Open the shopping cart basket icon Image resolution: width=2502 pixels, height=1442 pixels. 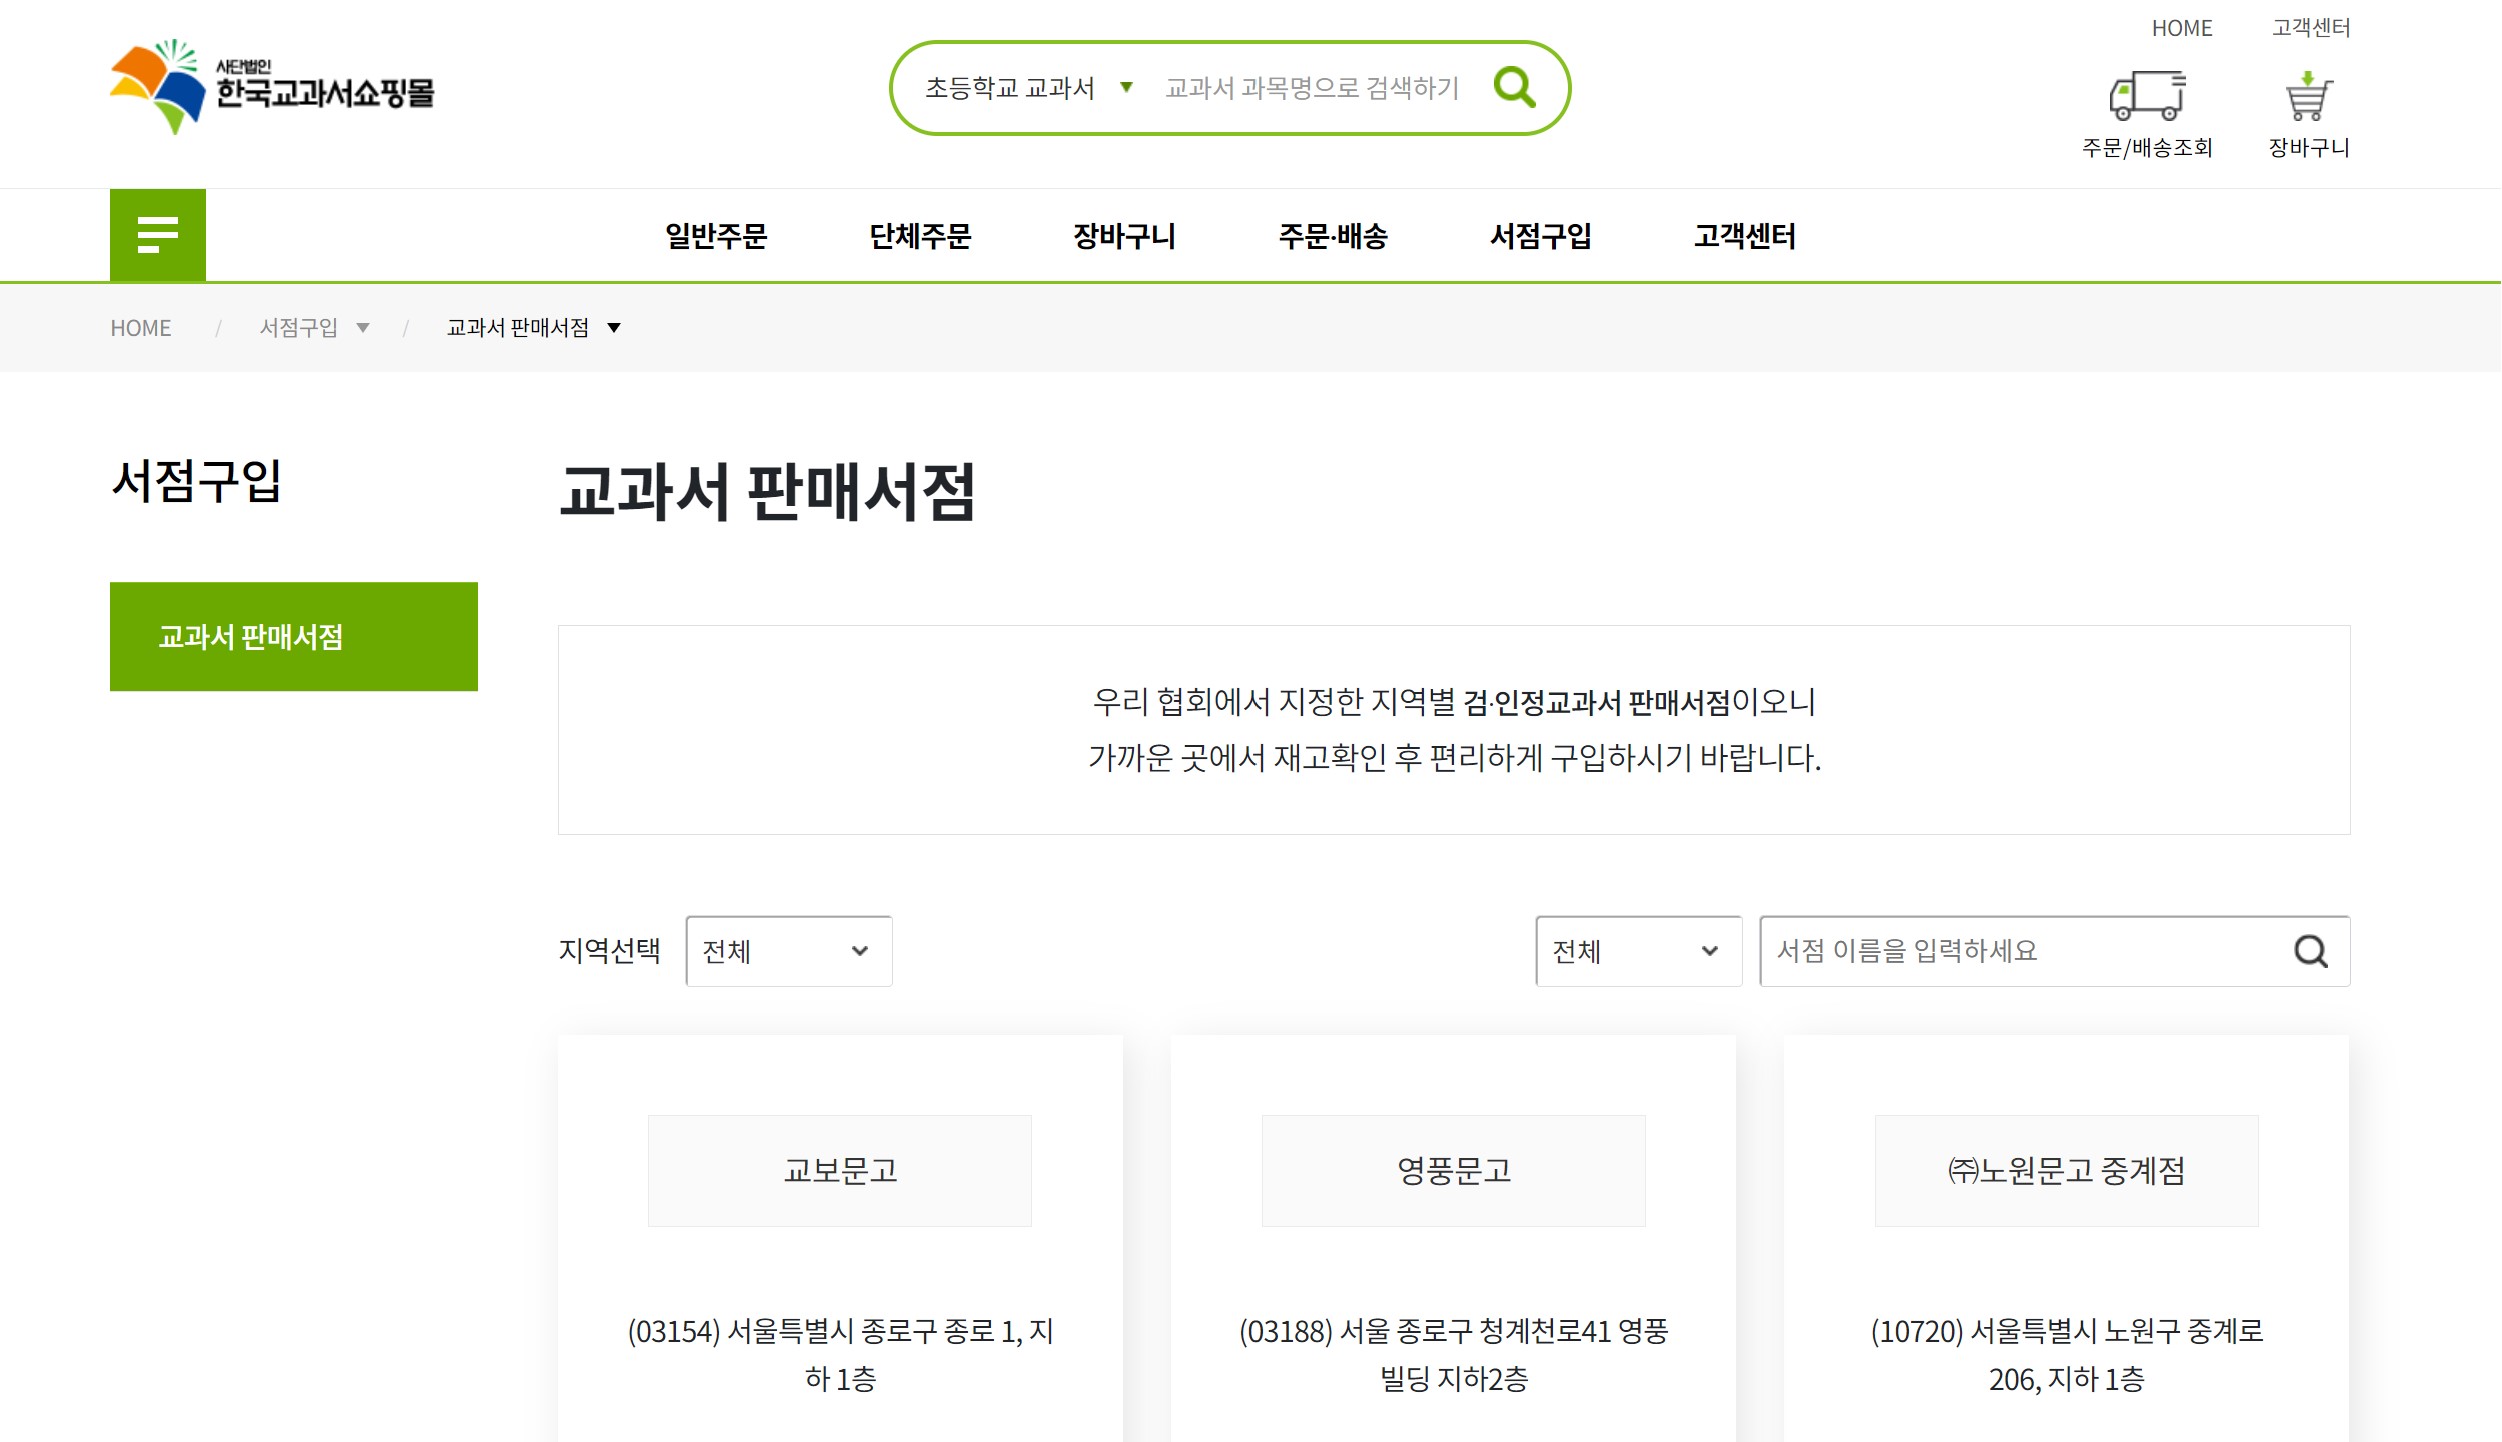[x=2308, y=97]
